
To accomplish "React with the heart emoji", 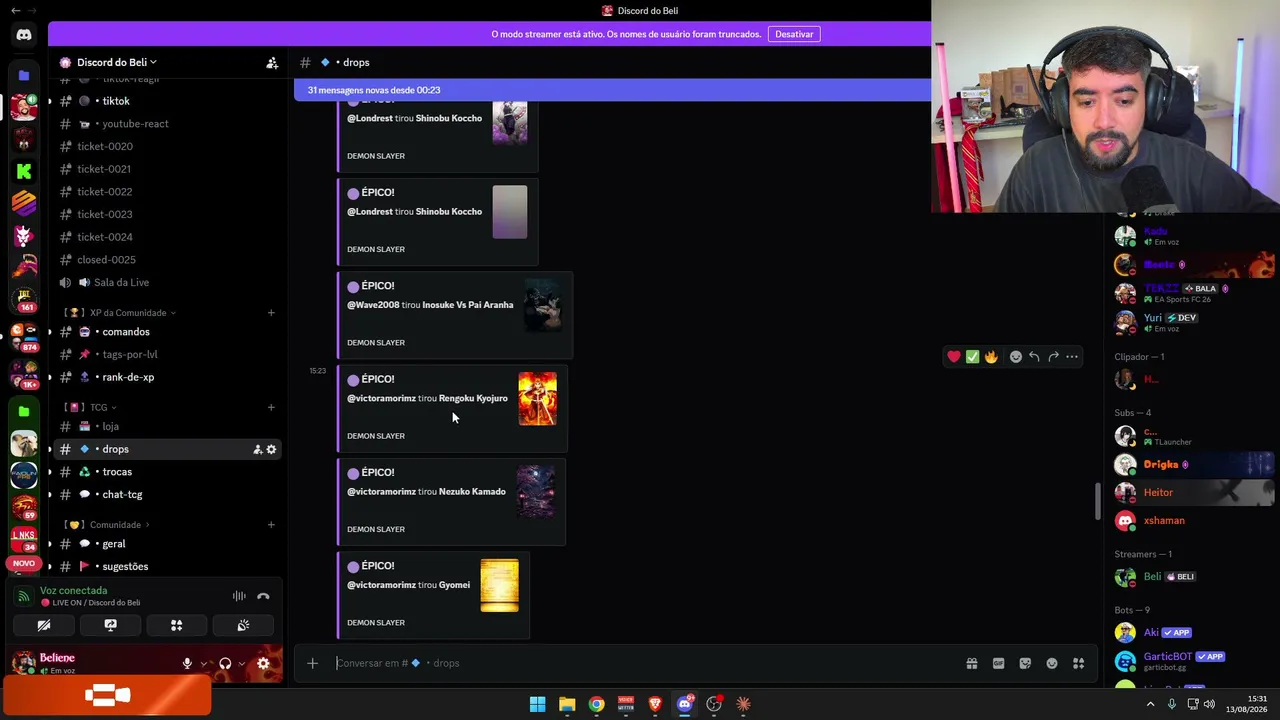I will pos(954,357).
